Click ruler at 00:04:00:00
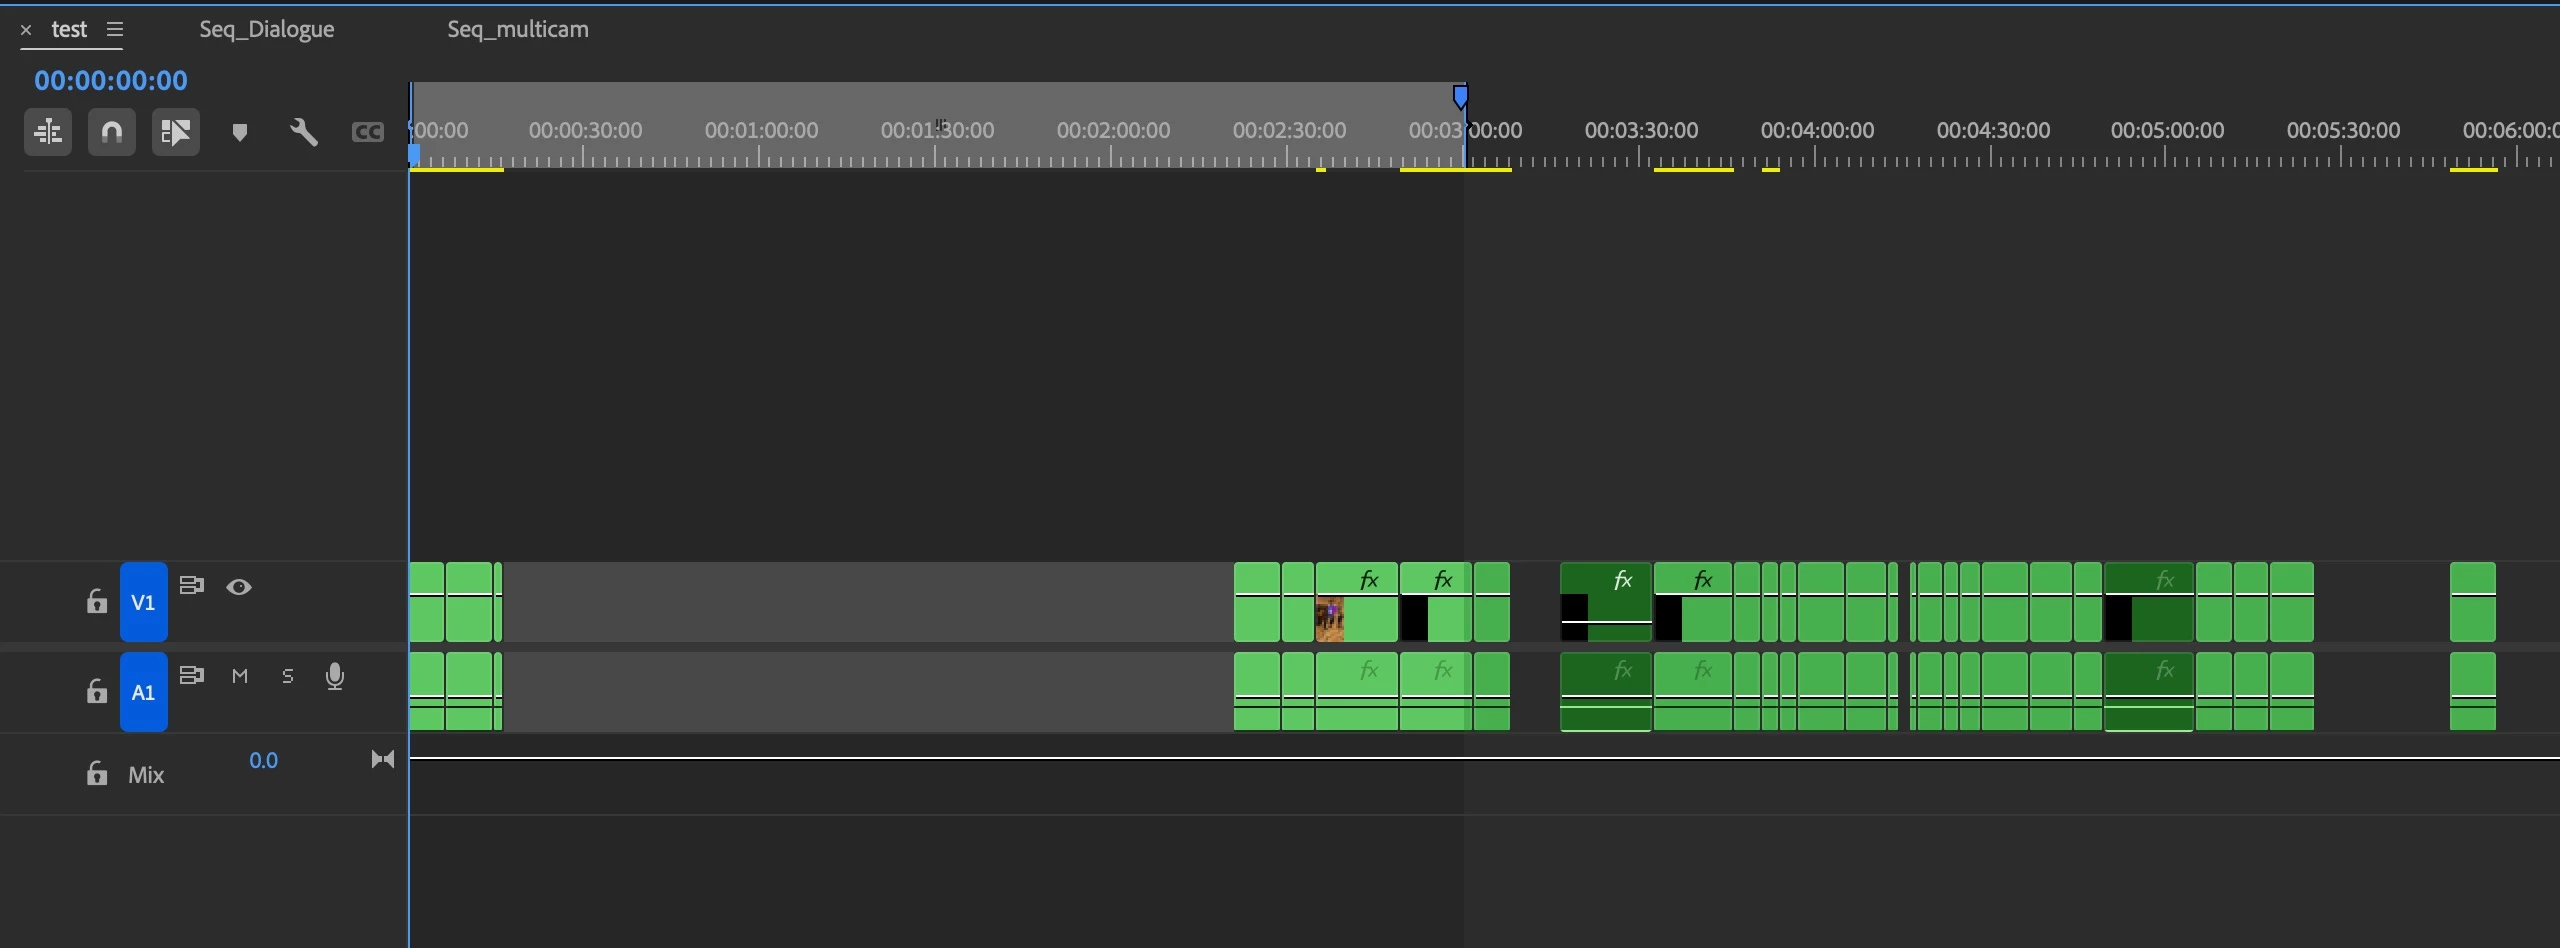Screen dimensions: 2560x948 [x=1817, y=131]
